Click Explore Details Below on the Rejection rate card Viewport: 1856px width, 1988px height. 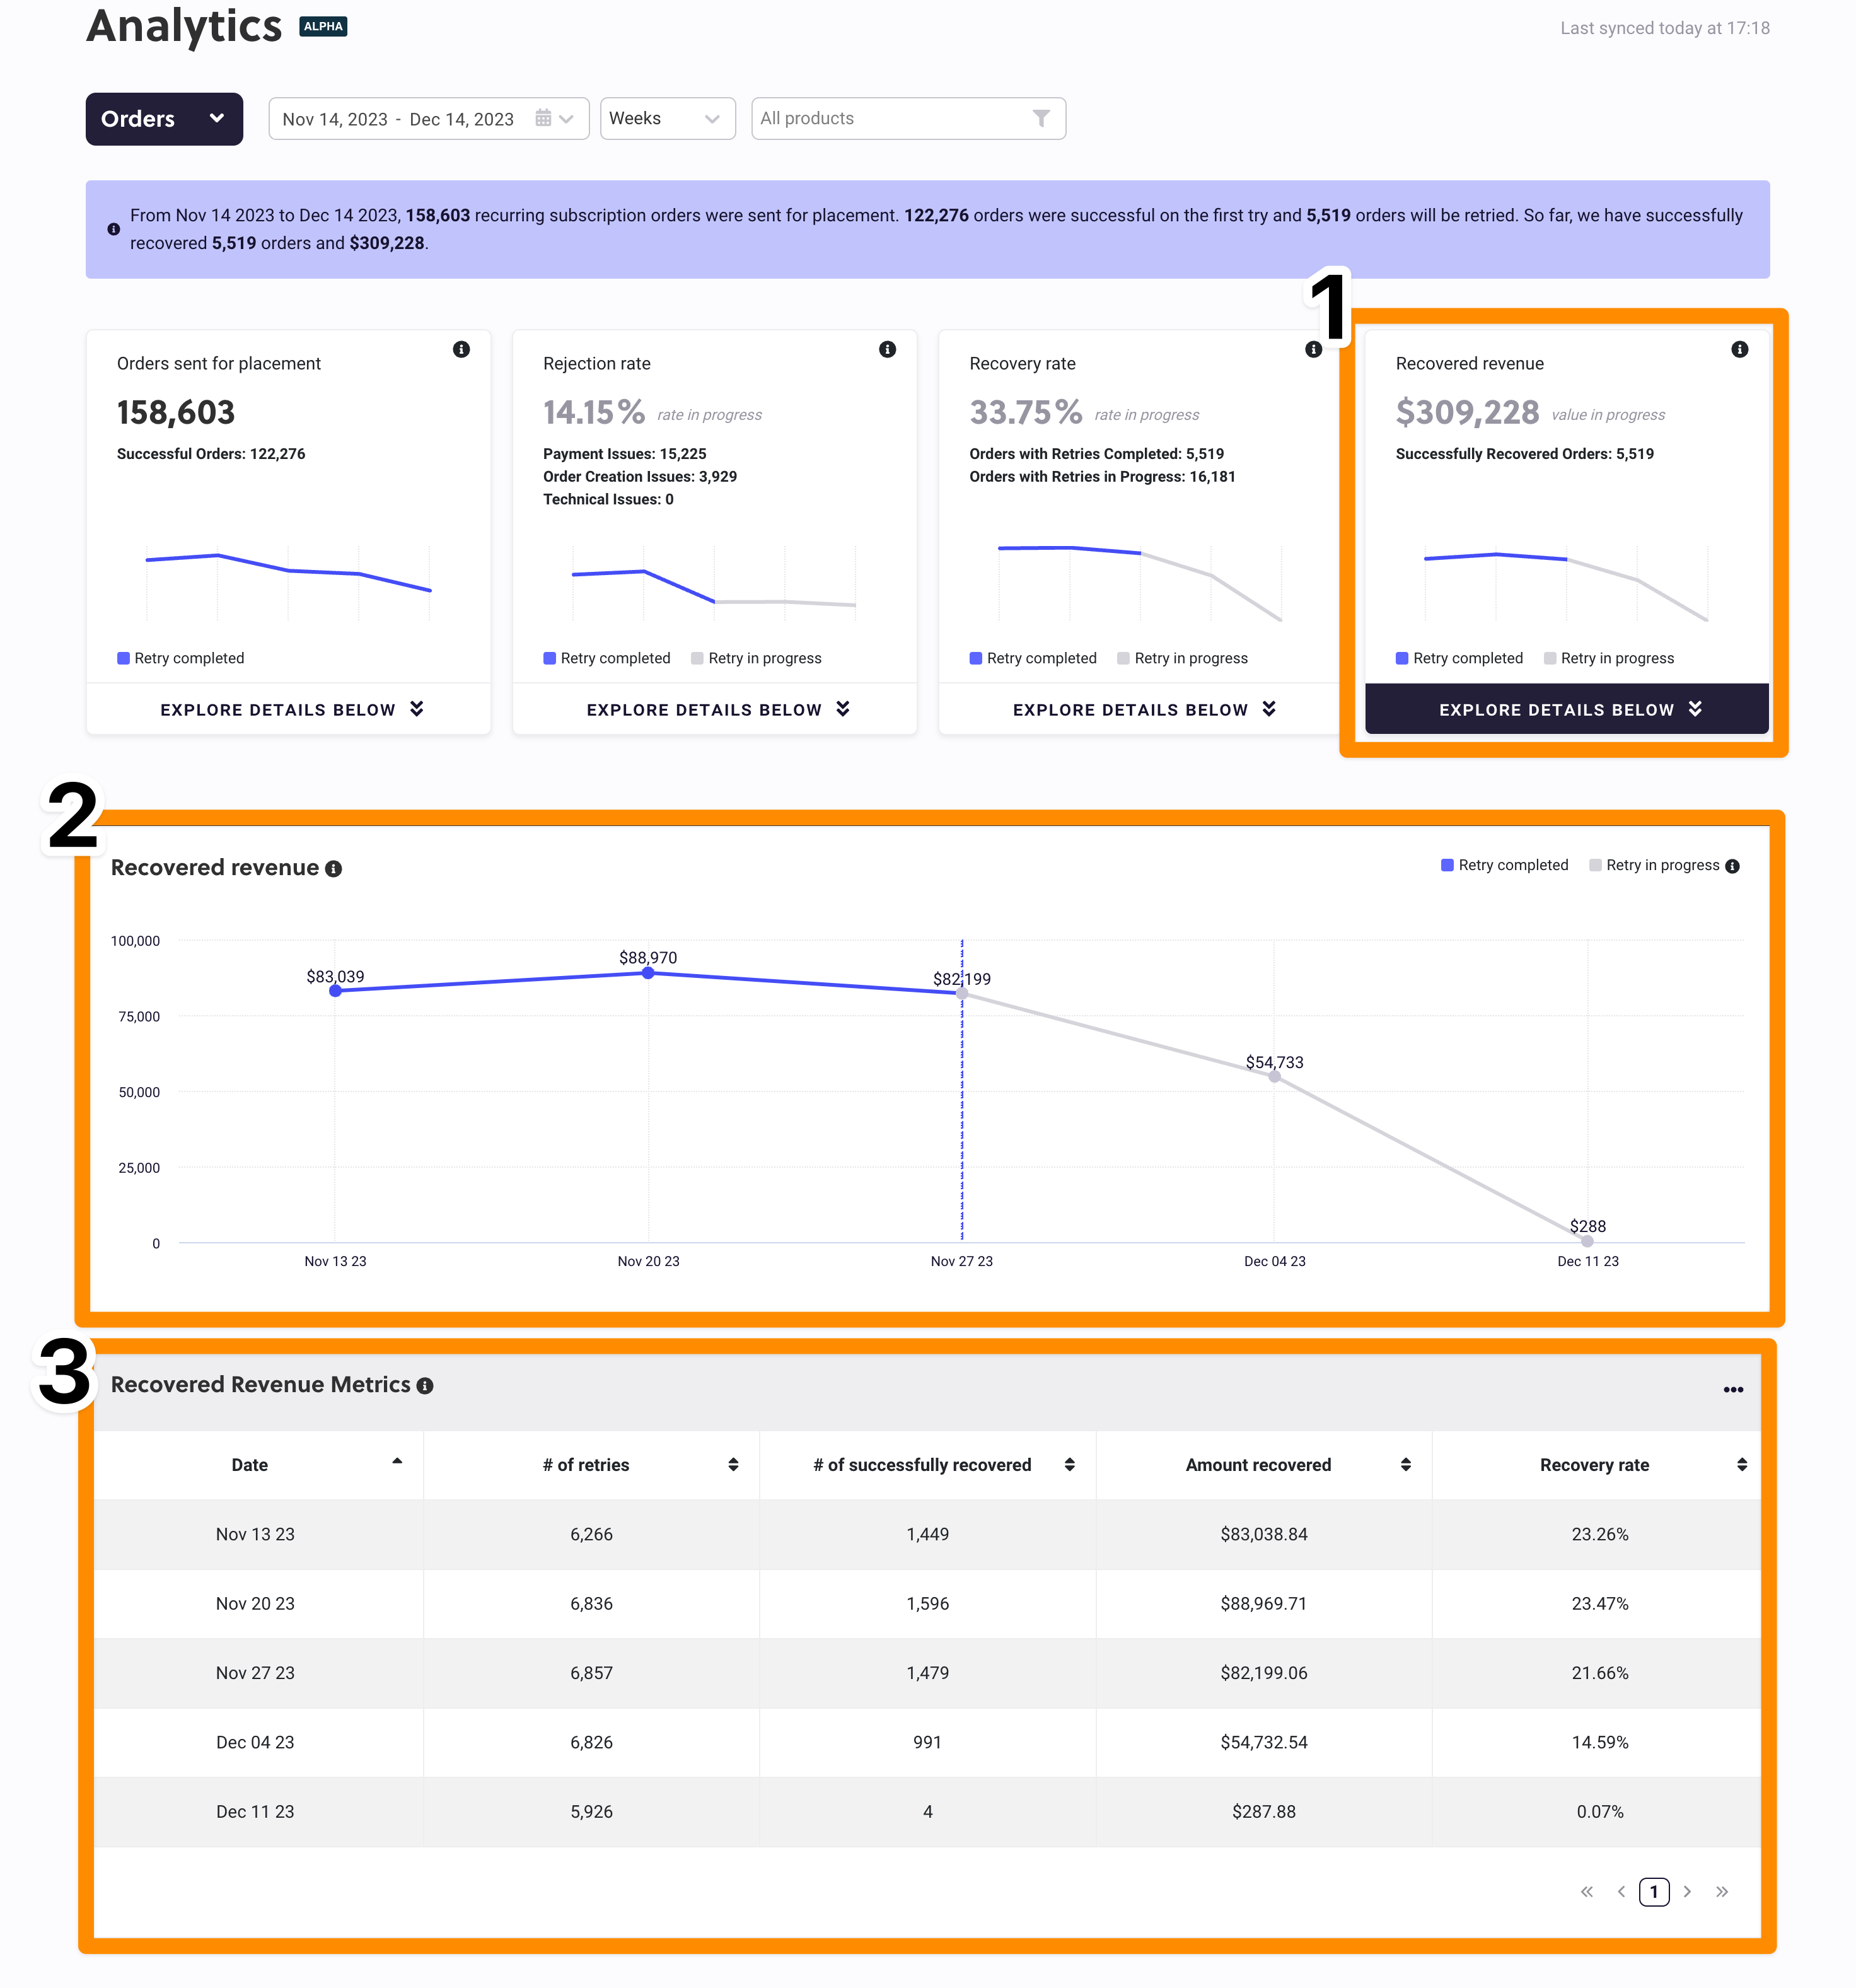pyautogui.click(x=714, y=709)
